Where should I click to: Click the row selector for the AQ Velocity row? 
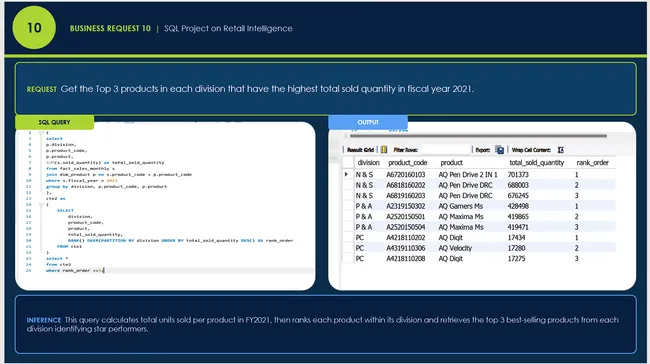(347, 248)
